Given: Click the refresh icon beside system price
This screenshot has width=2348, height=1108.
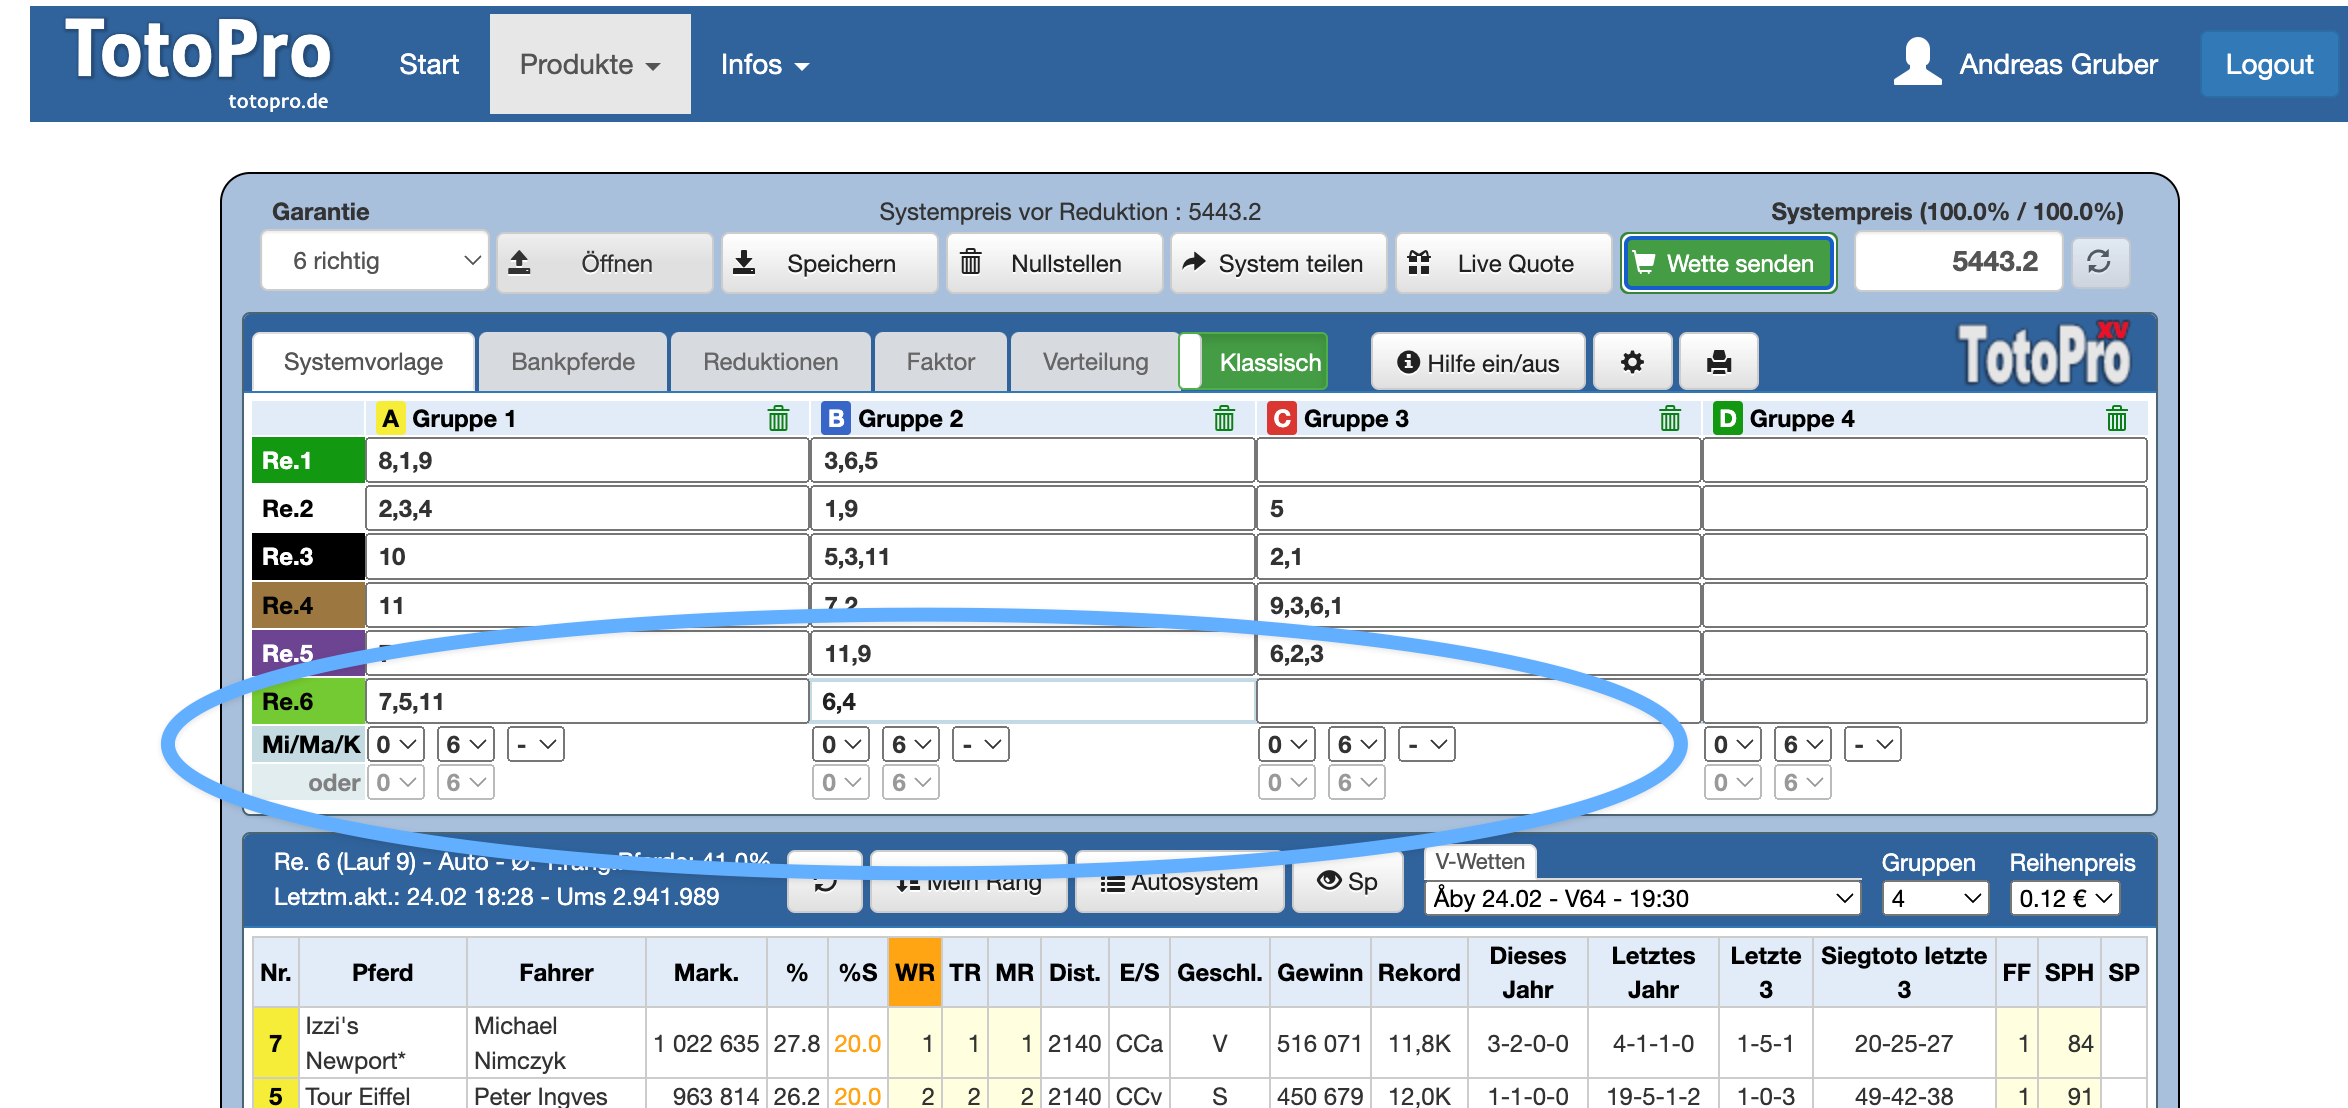Looking at the screenshot, I should [2099, 262].
